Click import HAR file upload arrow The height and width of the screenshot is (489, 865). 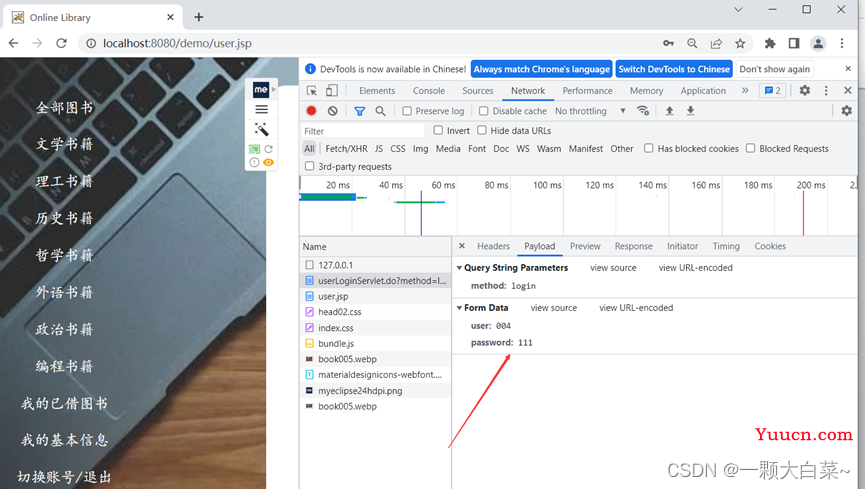coord(669,111)
